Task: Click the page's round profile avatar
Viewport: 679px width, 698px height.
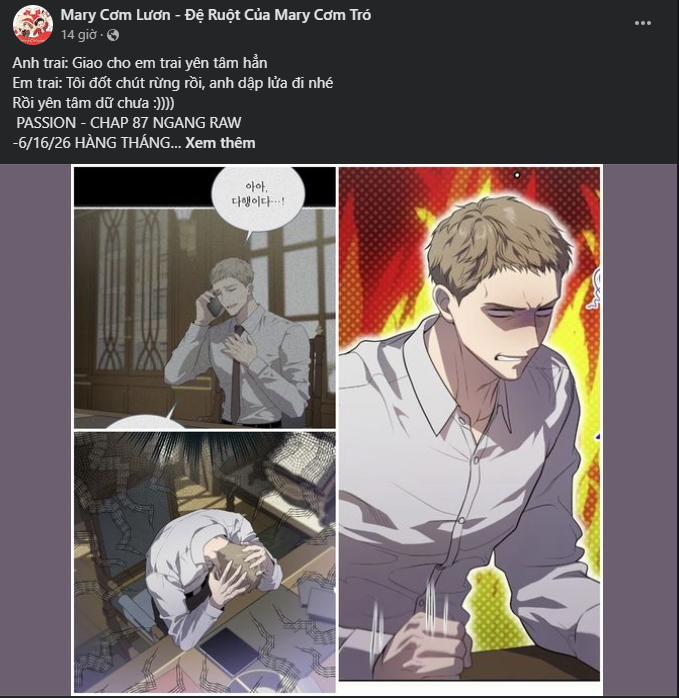Action: (33, 25)
